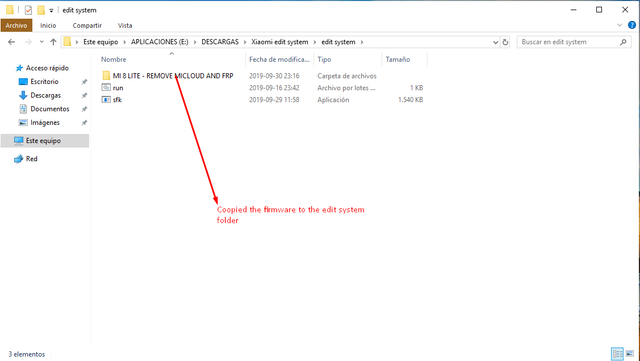This screenshot has height=361, width=640.
Task: Open Escritorio in quick access
Action: [x=44, y=82]
